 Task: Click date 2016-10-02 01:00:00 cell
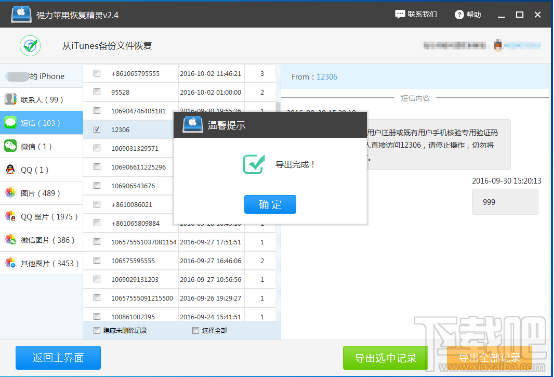click(211, 92)
